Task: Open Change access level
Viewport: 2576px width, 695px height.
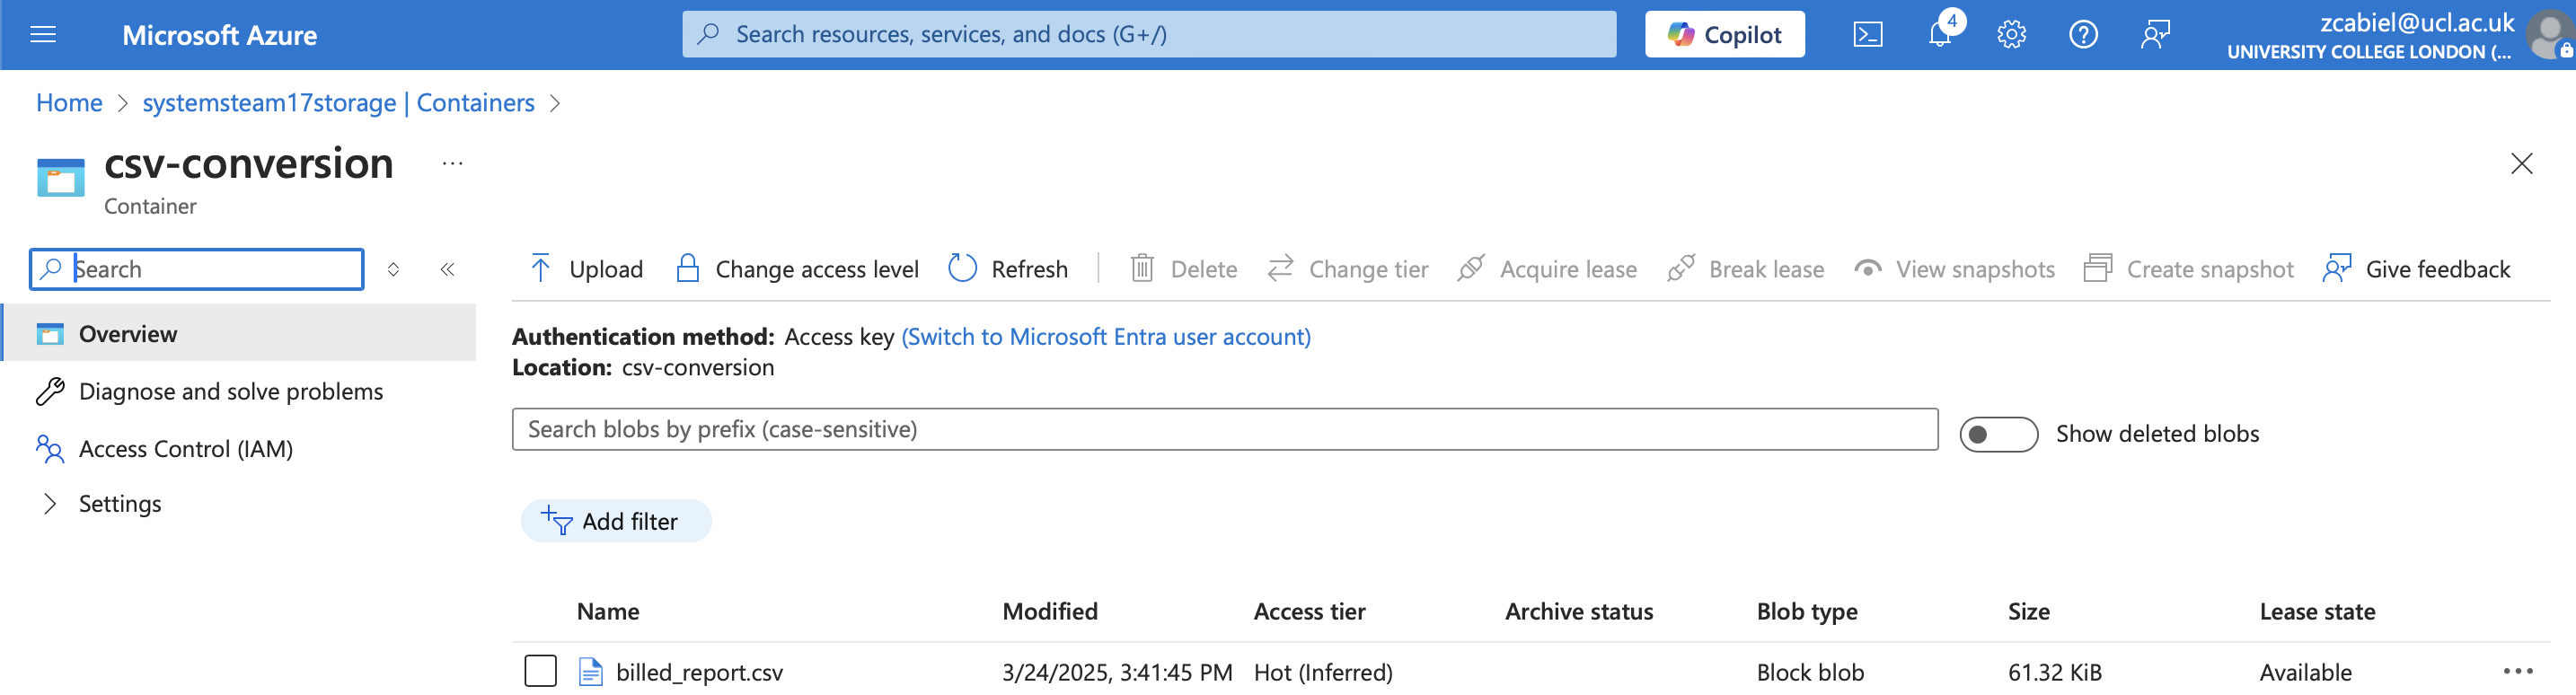Action: [x=797, y=269]
